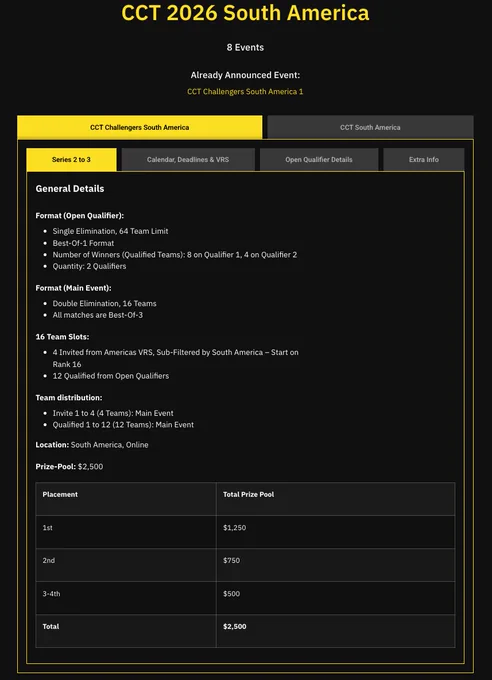The height and width of the screenshot is (680, 492).
Task: Switch to the CCT South America tab
Action: point(370,127)
